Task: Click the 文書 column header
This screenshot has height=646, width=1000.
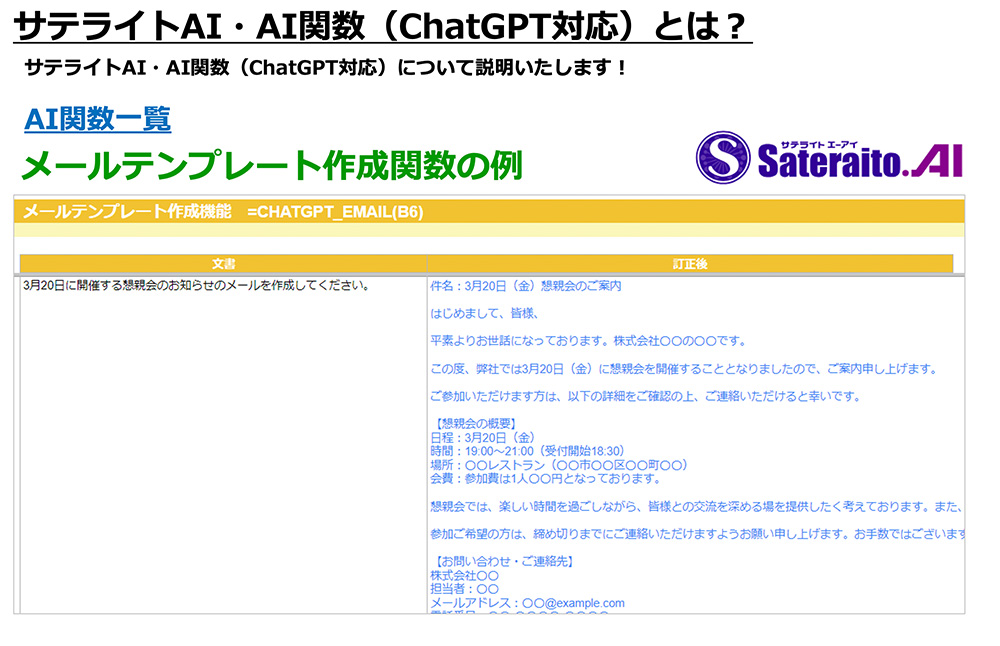Action: pos(223,264)
